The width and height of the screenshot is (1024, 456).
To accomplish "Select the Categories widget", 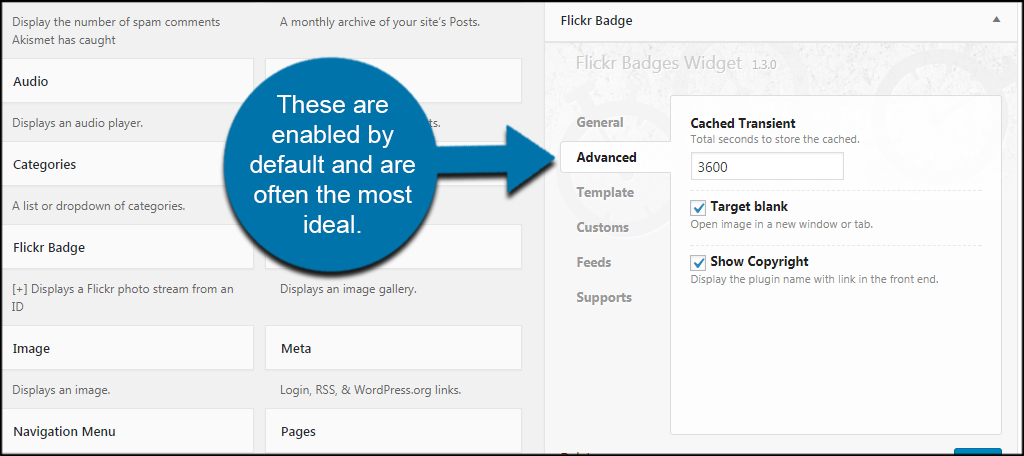I will tap(128, 164).
